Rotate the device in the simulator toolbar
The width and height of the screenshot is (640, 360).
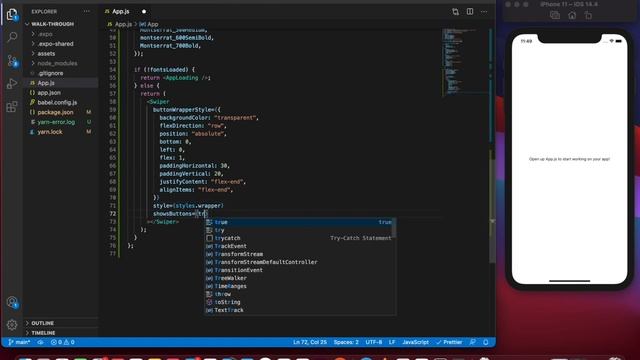click(x=588, y=16)
